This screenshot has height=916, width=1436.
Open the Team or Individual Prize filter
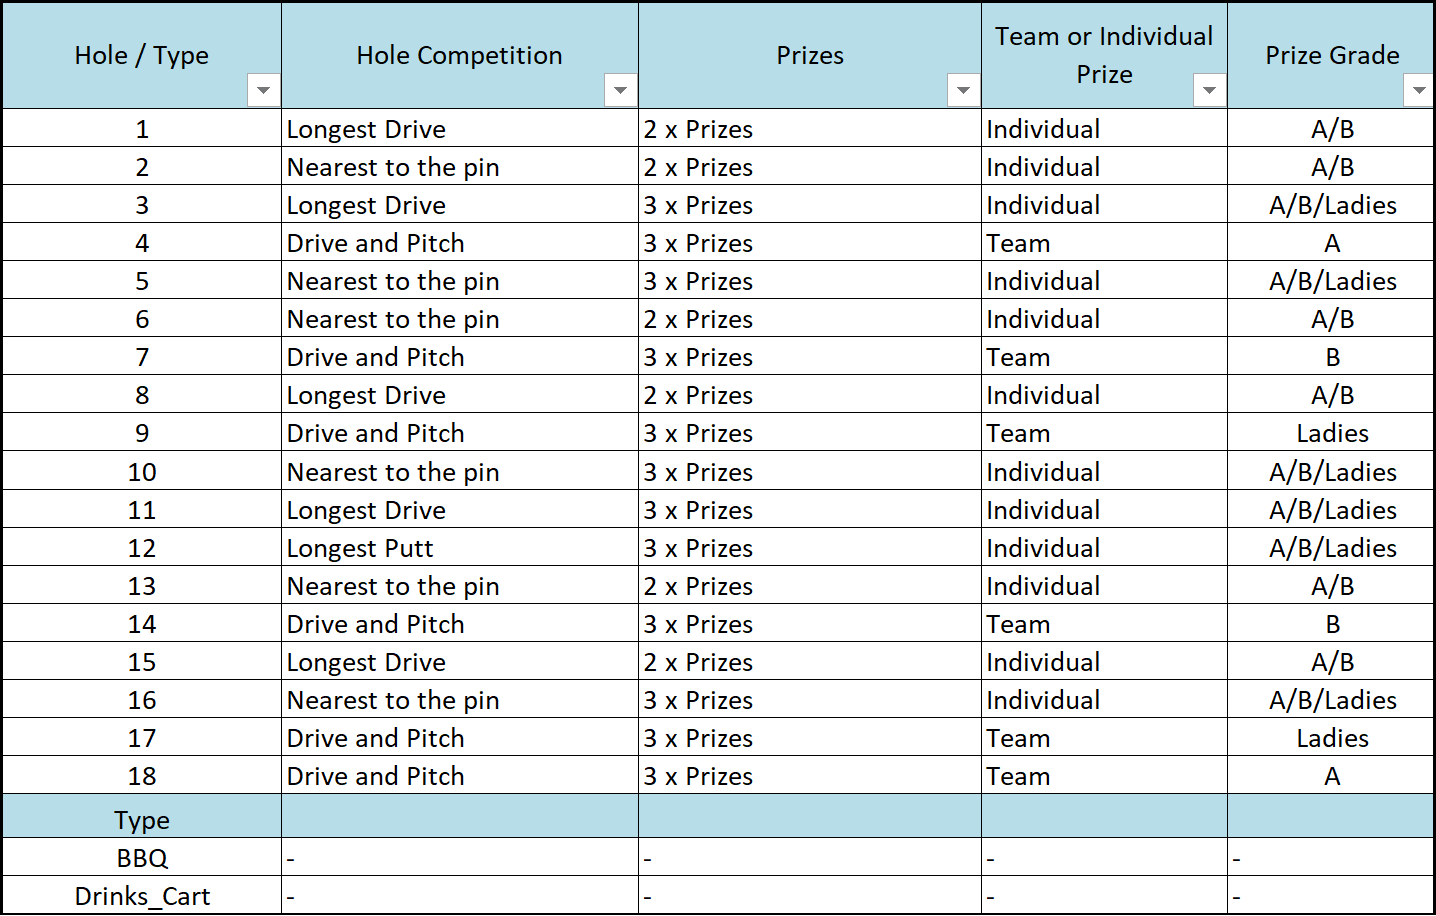1209,91
